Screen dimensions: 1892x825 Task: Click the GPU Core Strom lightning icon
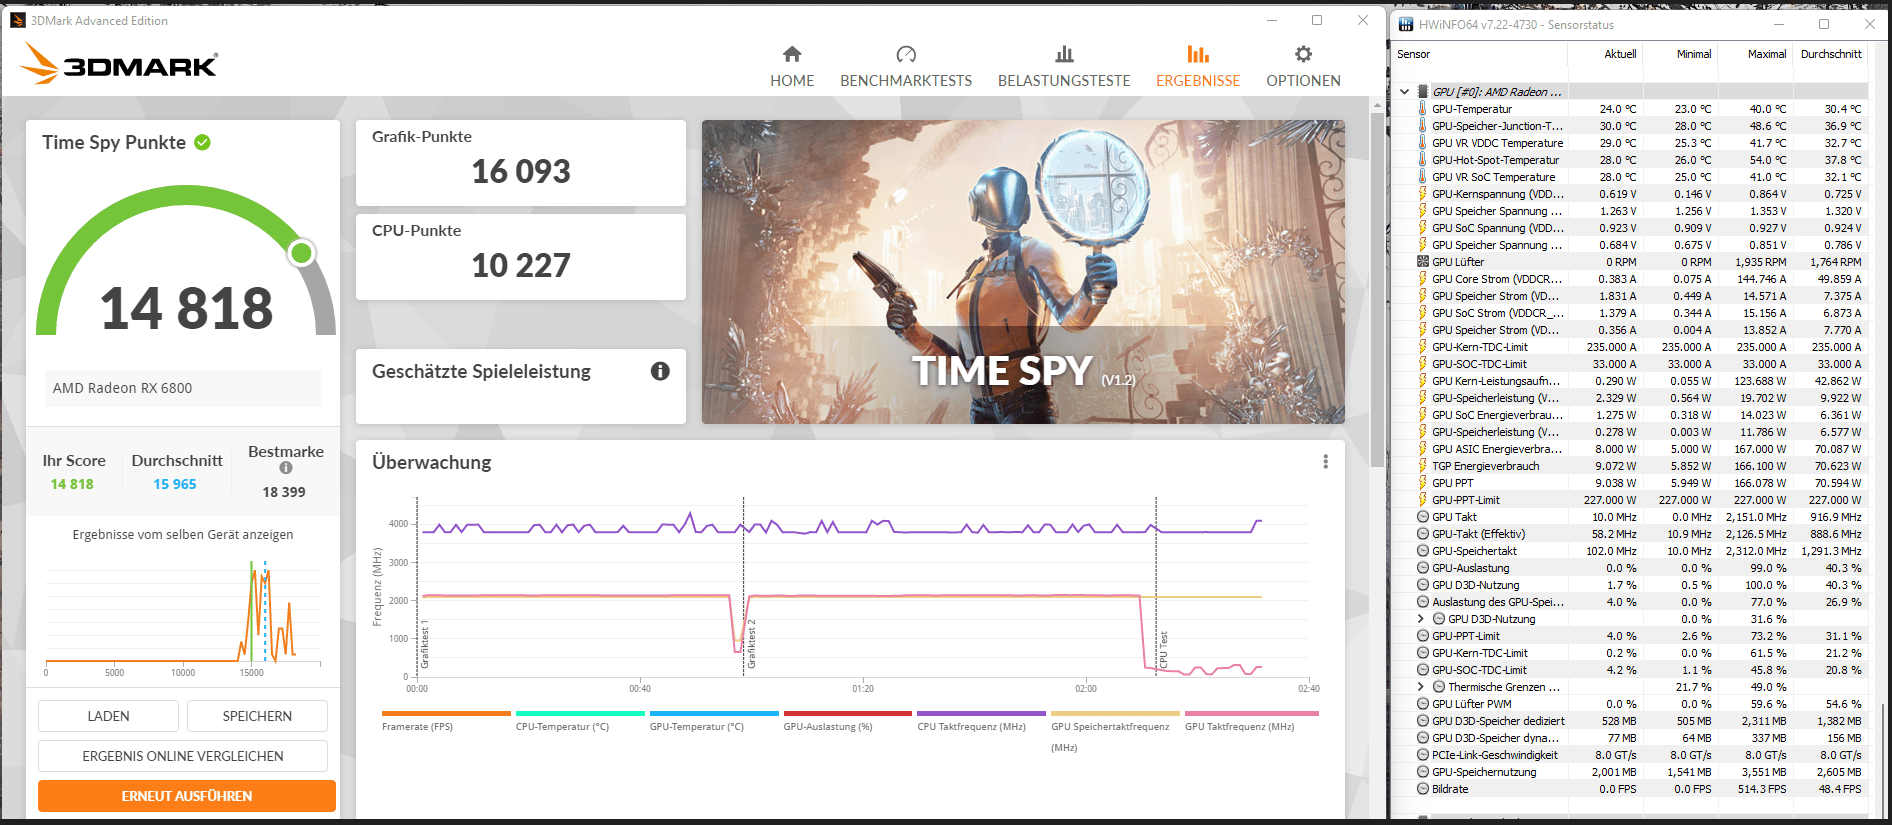[1423, 279]
